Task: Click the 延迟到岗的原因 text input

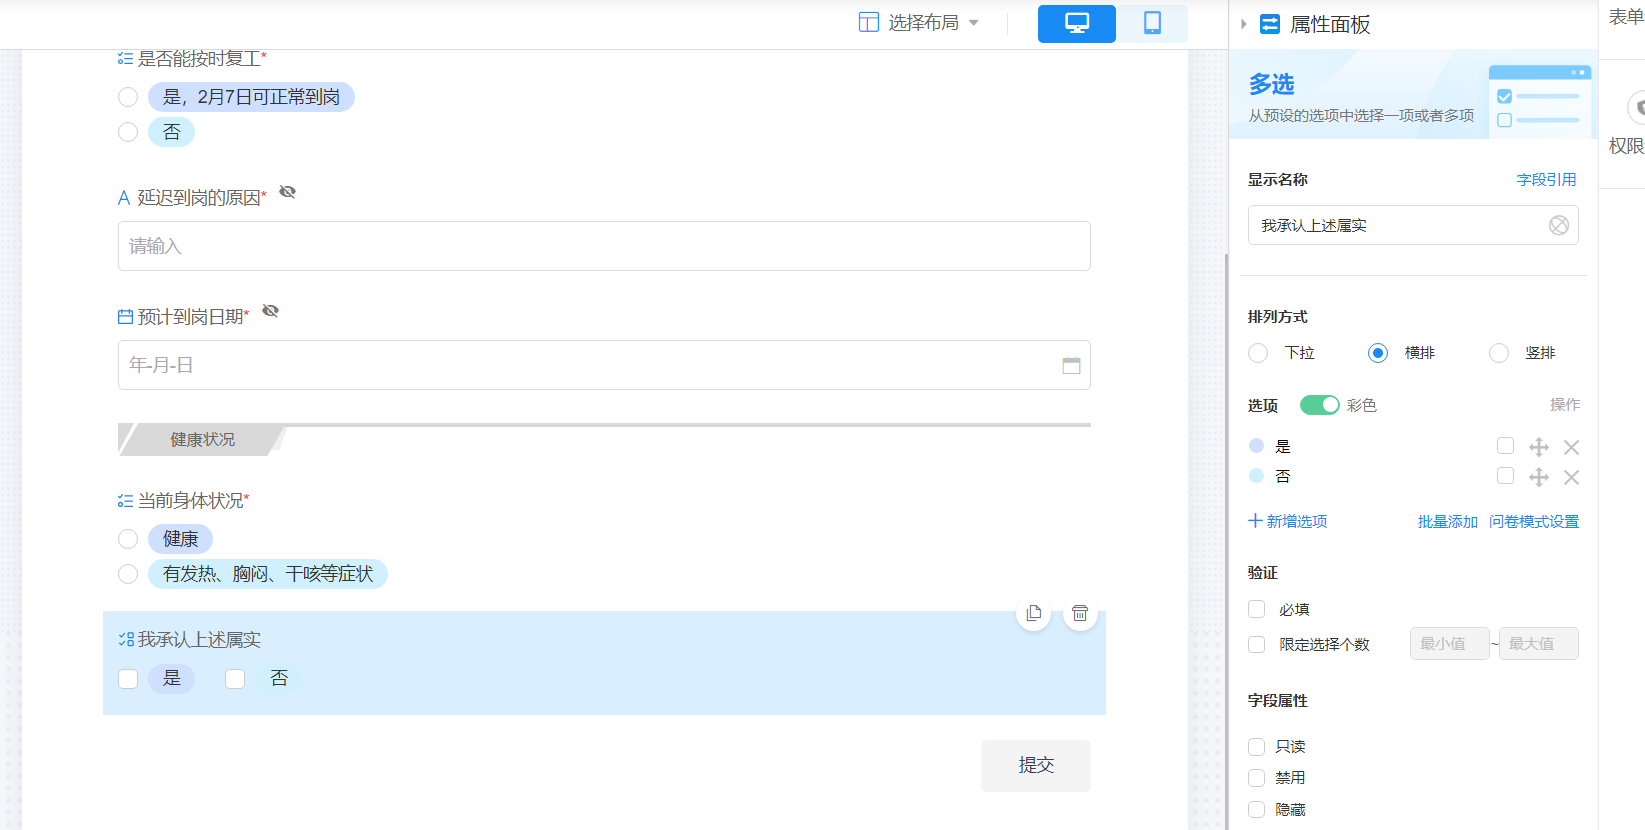Action: point(604,246)
